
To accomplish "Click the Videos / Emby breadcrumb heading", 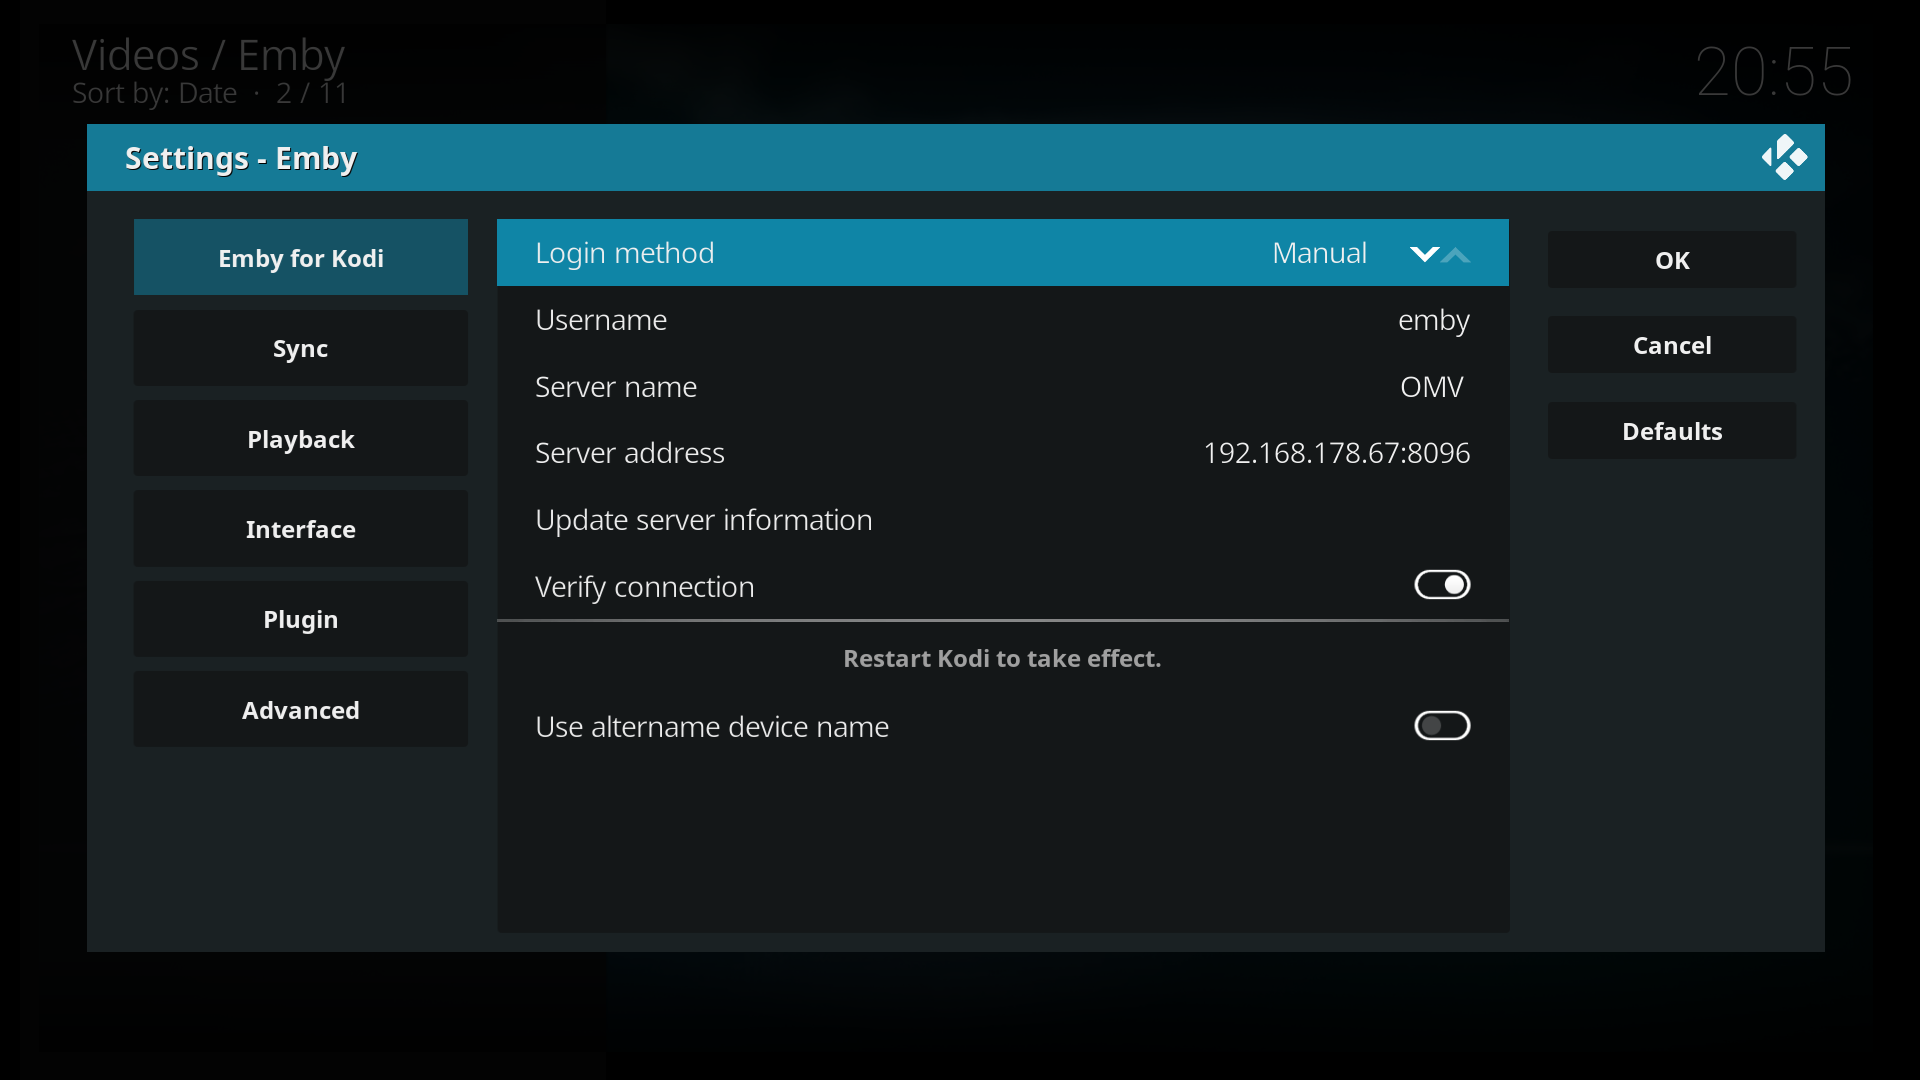I will click(x=208, y=55).
